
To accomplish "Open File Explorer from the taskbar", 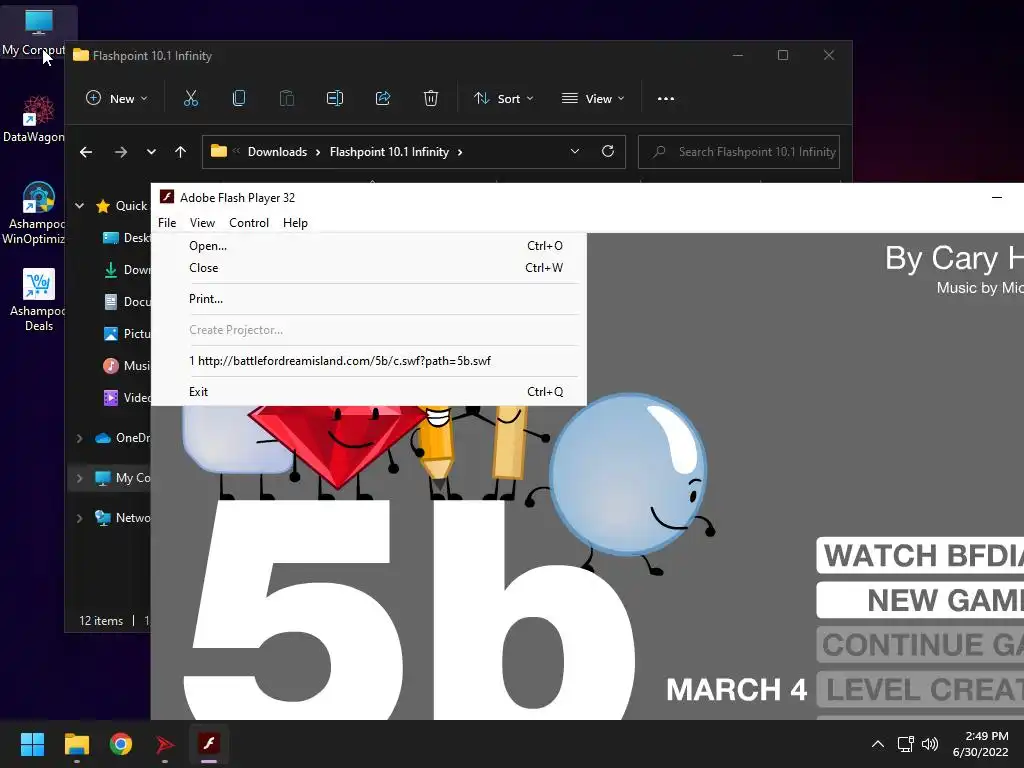I will [76, 744].
